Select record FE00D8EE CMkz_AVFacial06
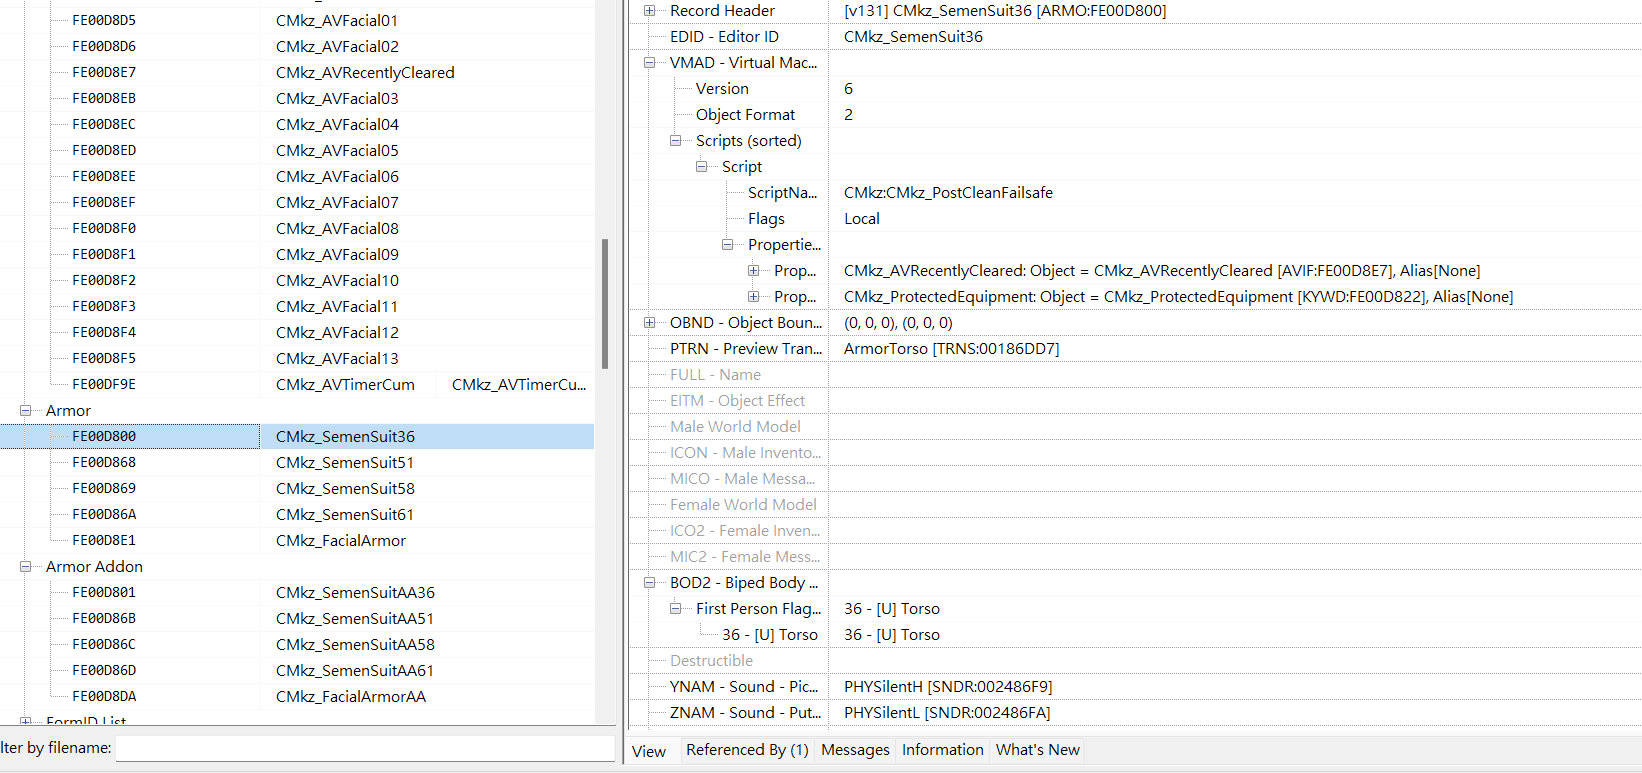Image resolution: width=1642 pixels, height=773 pixels. [297, 177]
